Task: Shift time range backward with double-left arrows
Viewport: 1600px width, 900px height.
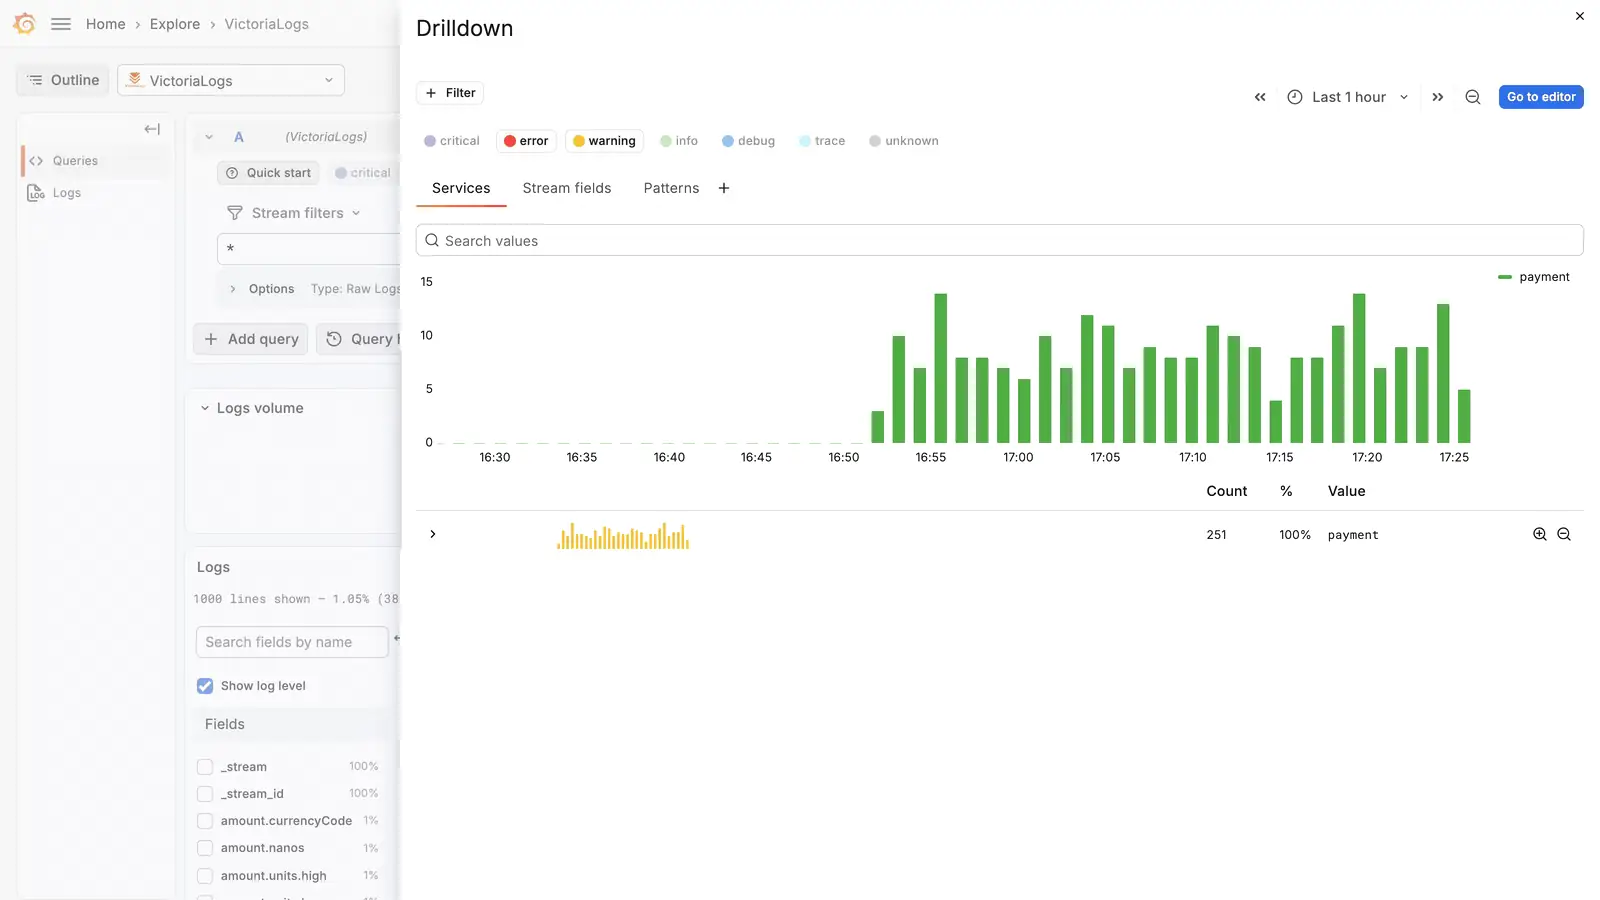Action: click(1260, 97)
